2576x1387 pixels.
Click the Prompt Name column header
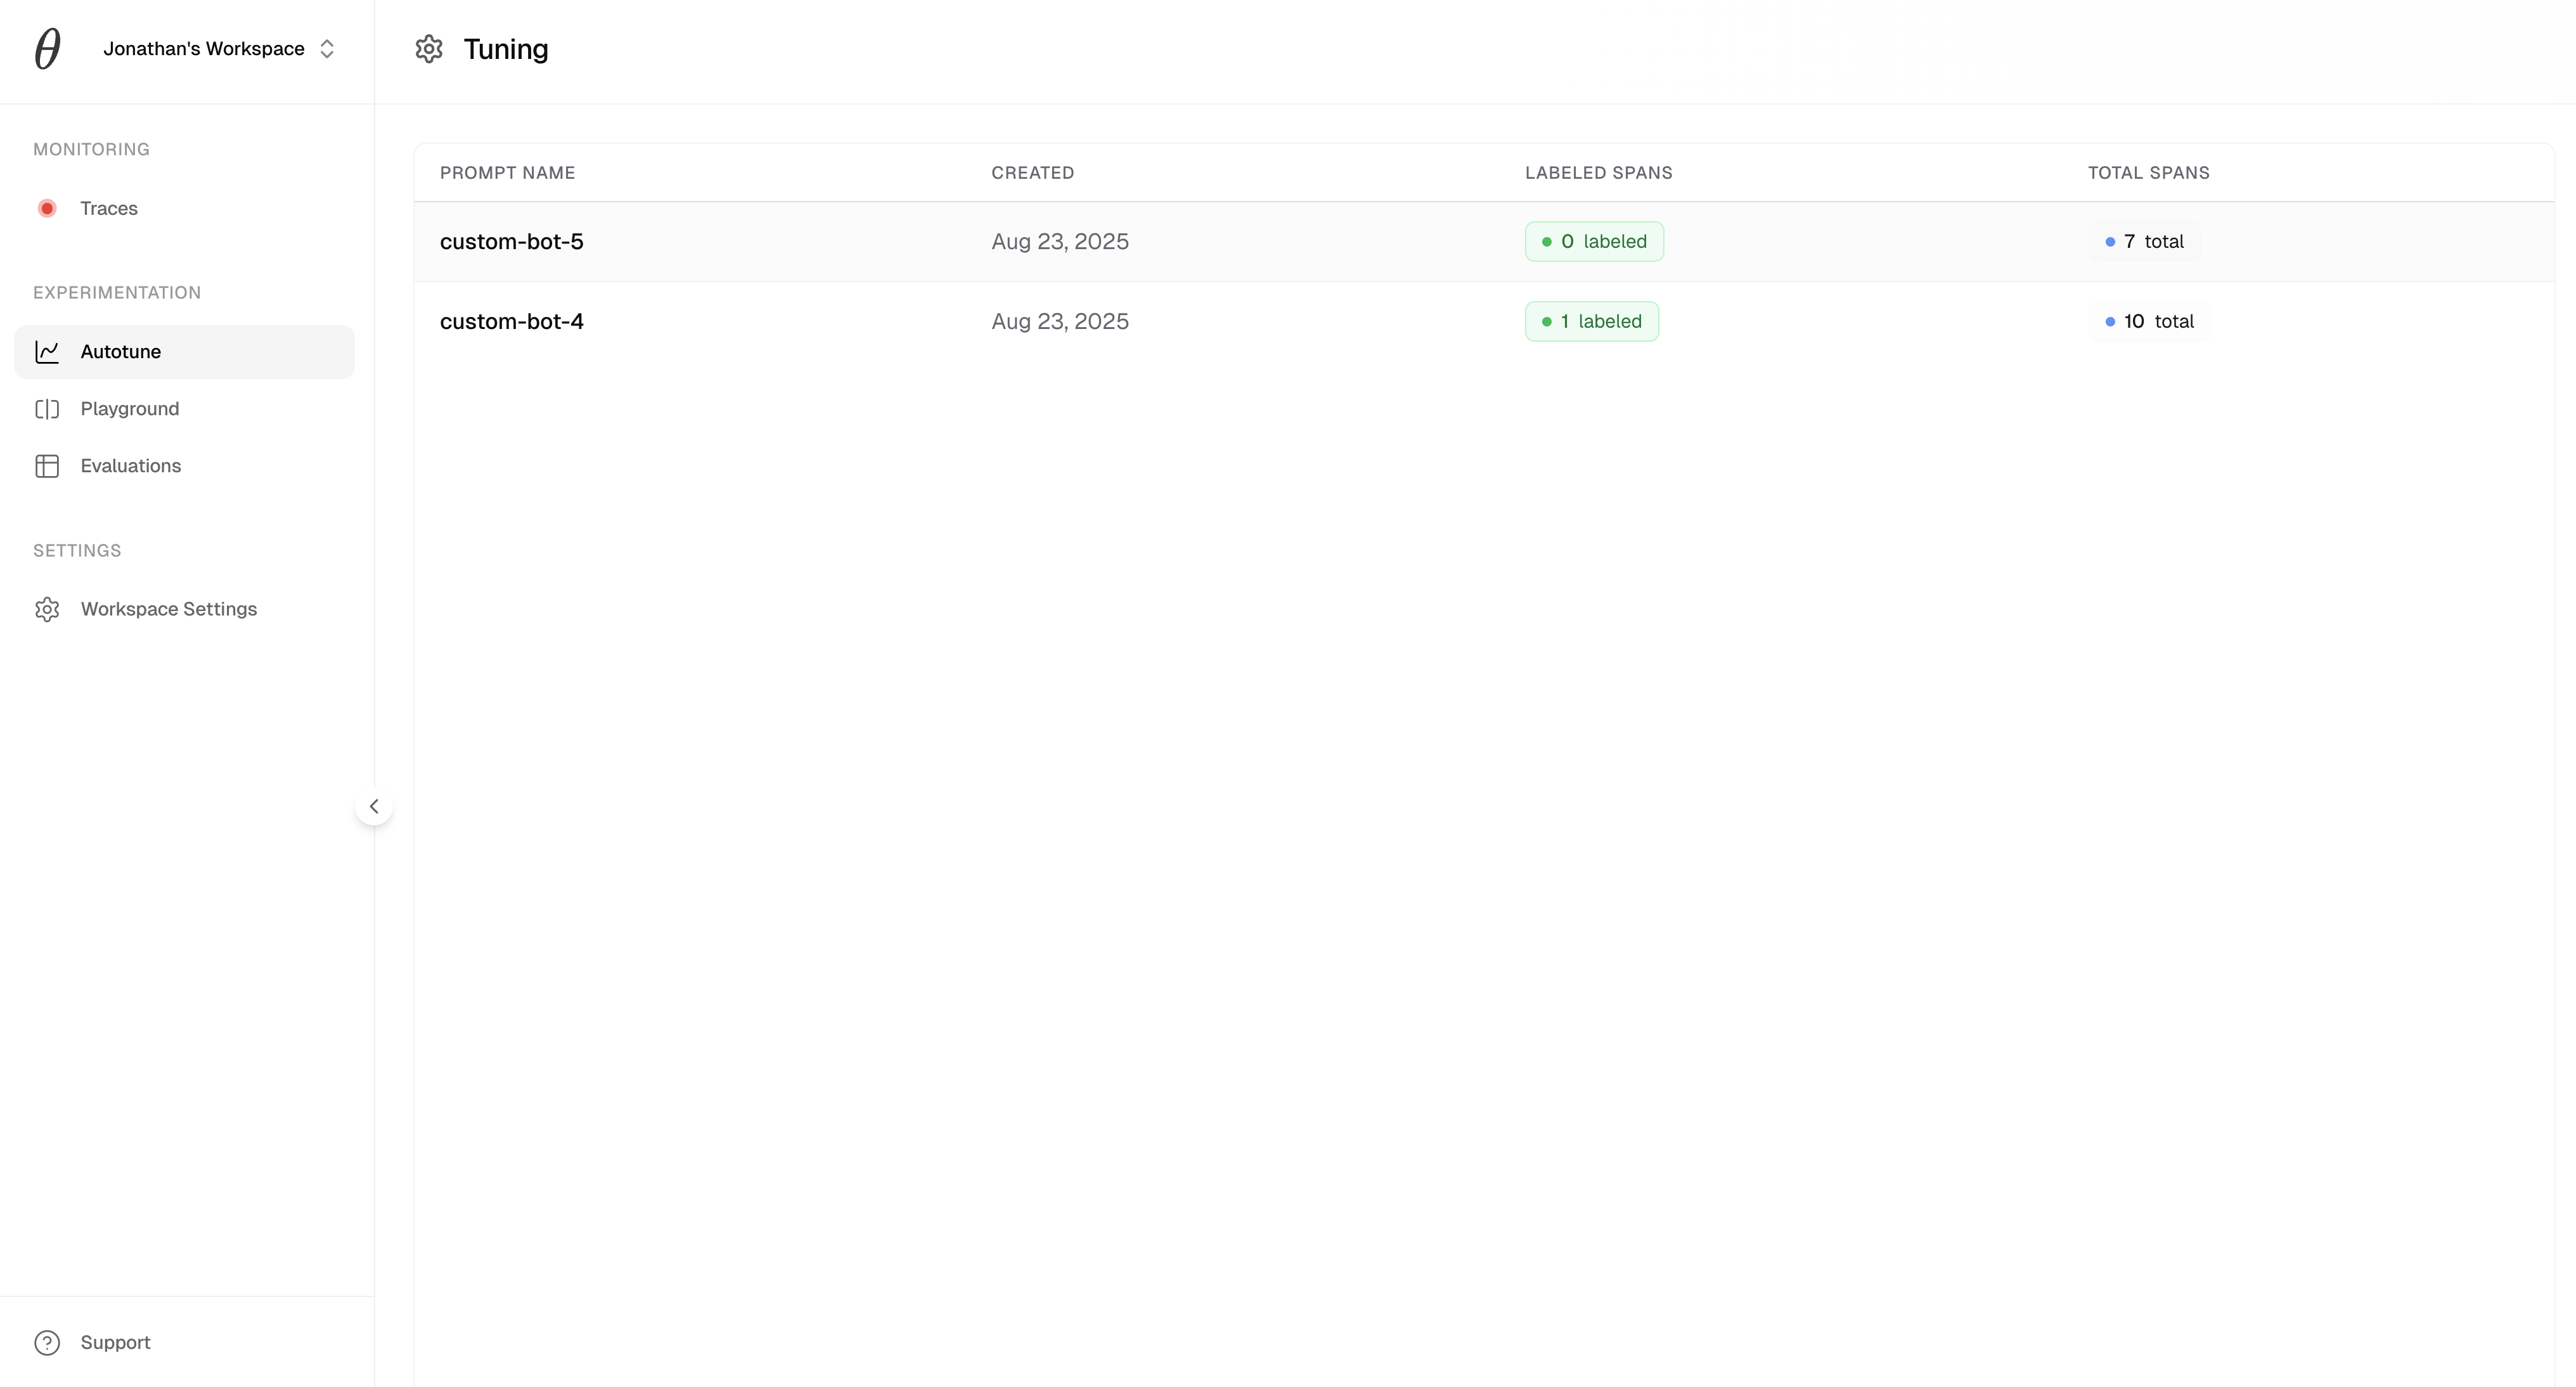507,173
